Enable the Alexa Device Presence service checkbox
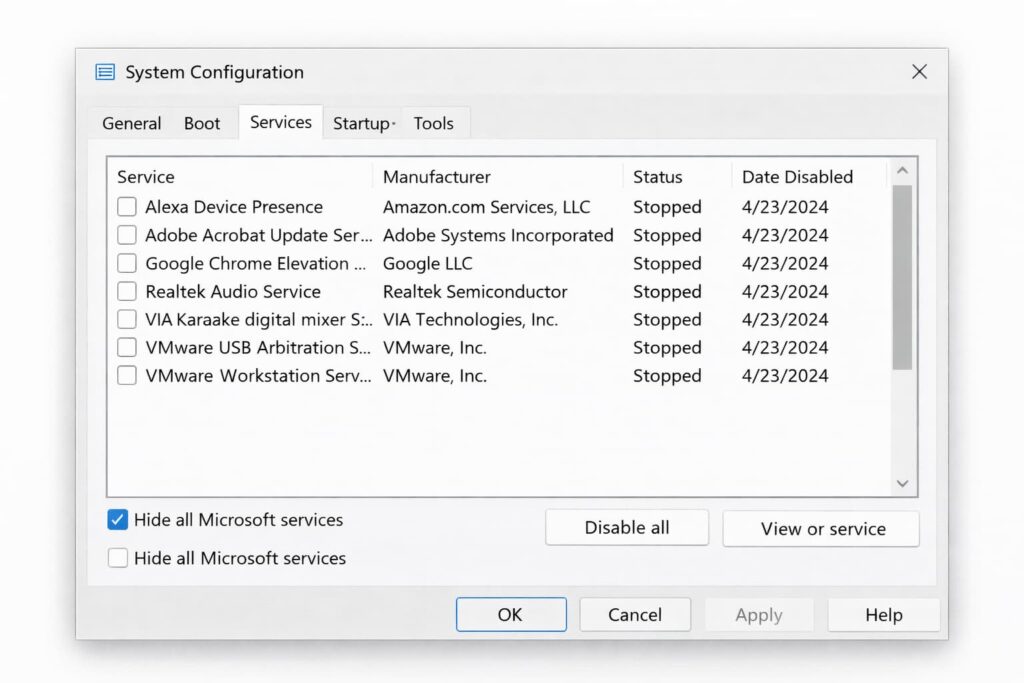 pyautogui.click(x=127, y=207)
